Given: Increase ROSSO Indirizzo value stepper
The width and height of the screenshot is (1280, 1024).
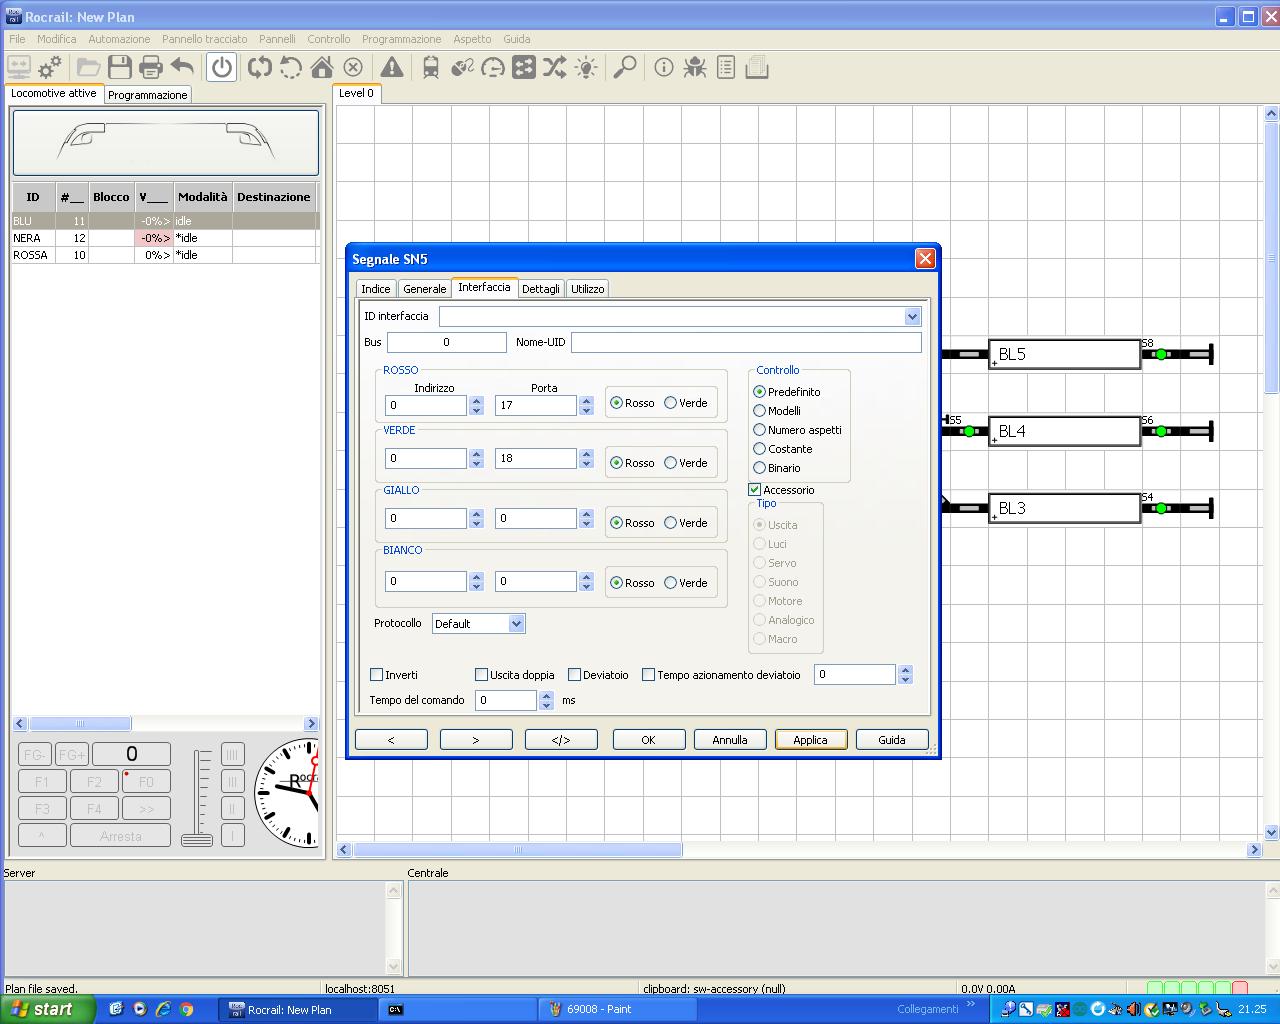Looking at the screenshot, I should [x=477, y=400].
